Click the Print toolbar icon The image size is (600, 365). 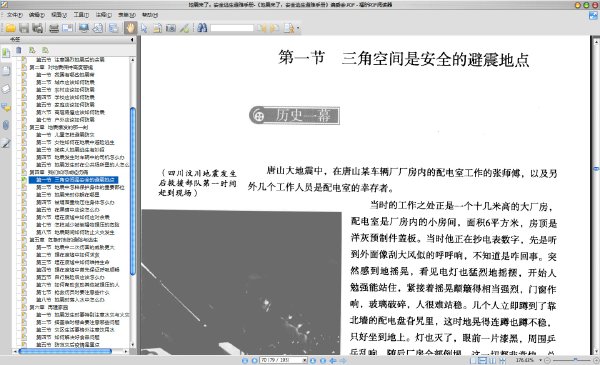(x=54, y=28)
